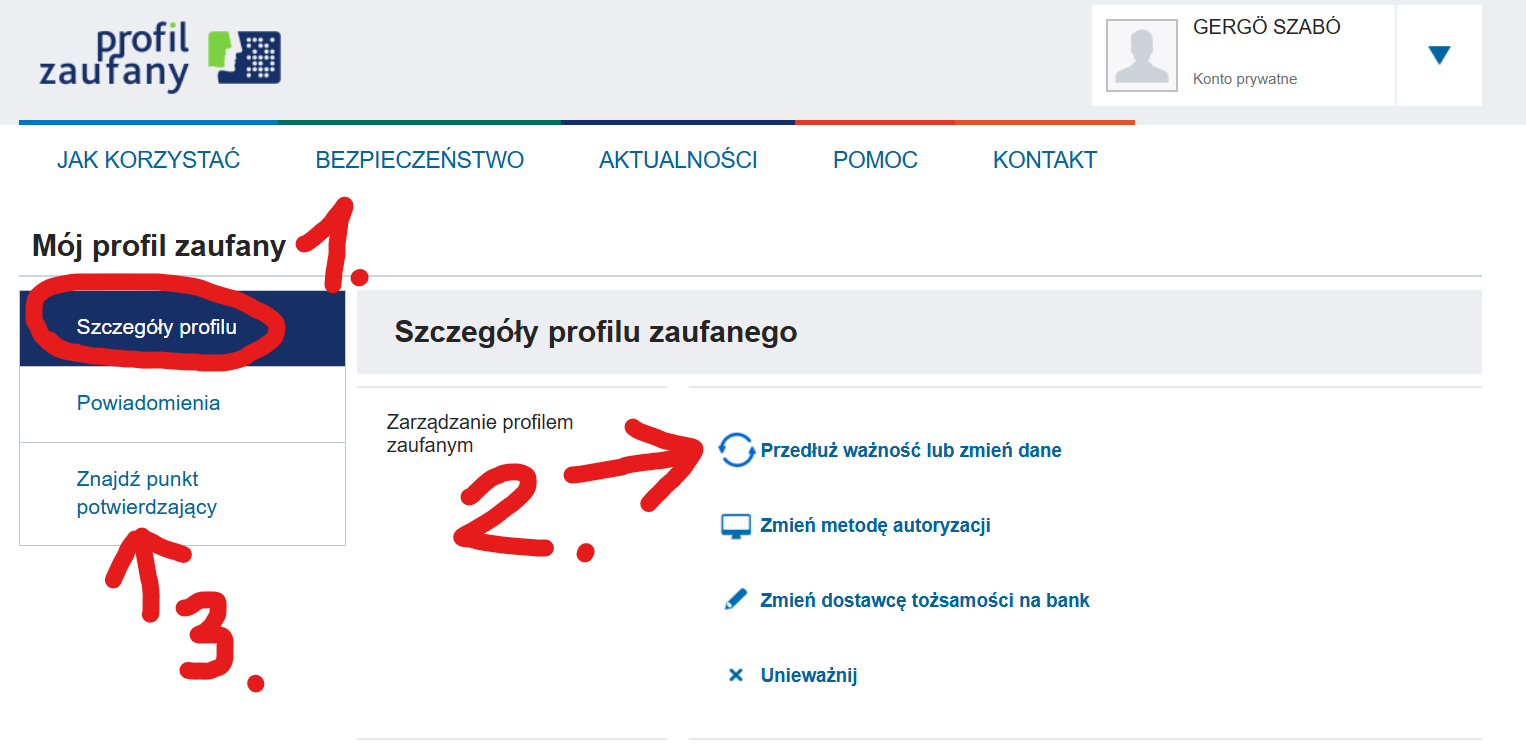Select Szczegóły profilu in sidebar

[182, 328]
